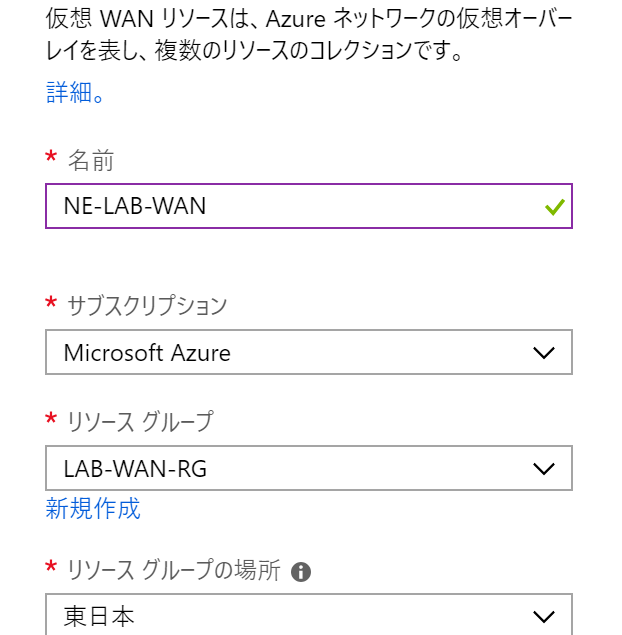
Task: Click the 新規作成 link
Action: (93, 509)
